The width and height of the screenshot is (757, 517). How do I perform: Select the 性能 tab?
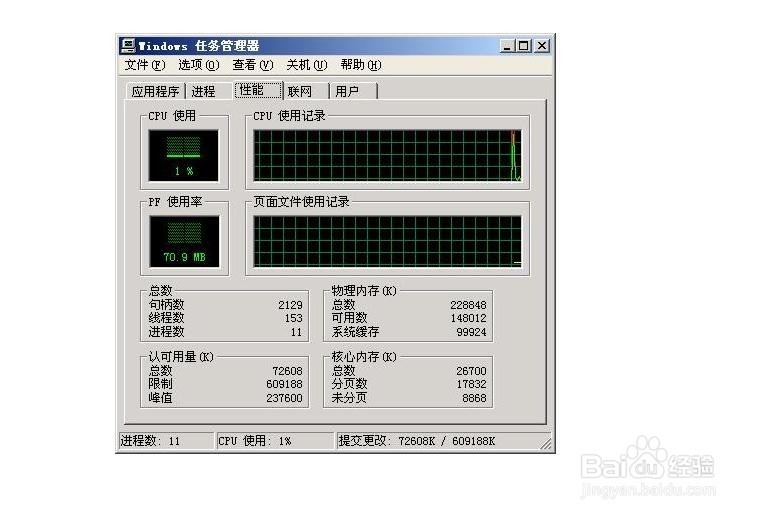coord(258,90)
